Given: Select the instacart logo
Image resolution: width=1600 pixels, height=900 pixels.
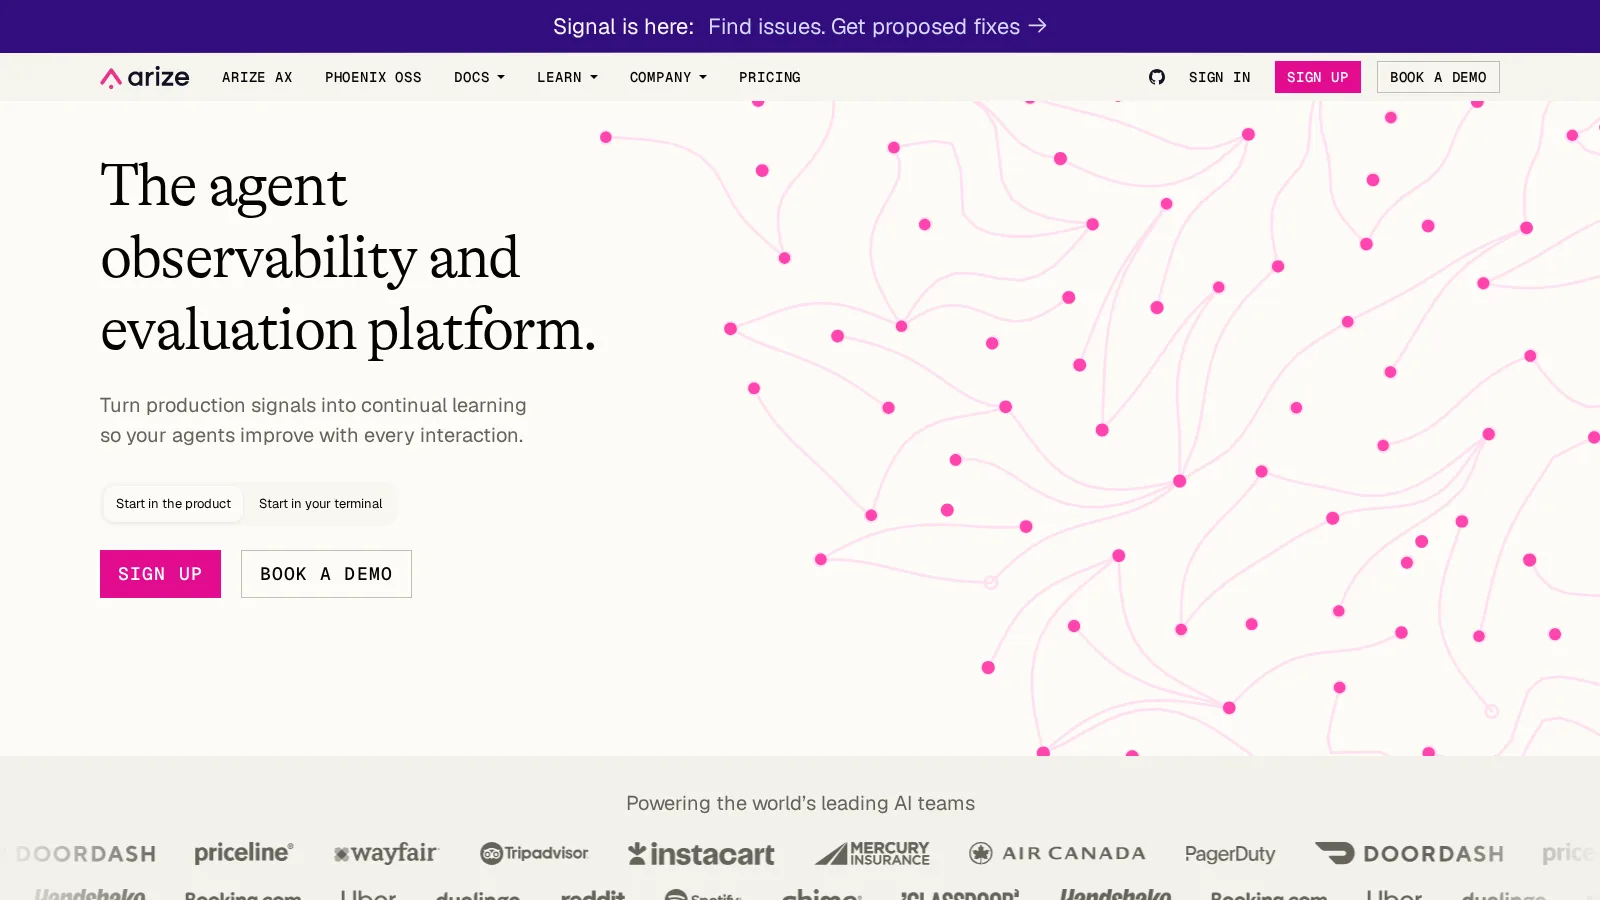Looking at the screenshot, I should point(701,854).
